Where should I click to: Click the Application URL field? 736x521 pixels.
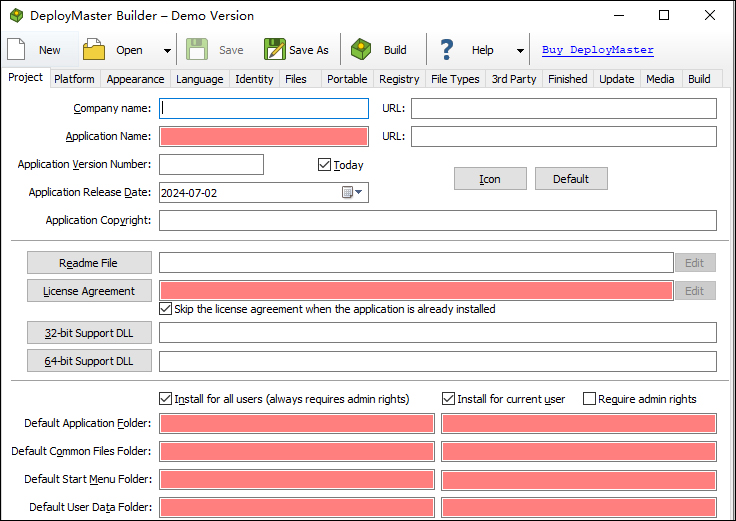point(564,137)
